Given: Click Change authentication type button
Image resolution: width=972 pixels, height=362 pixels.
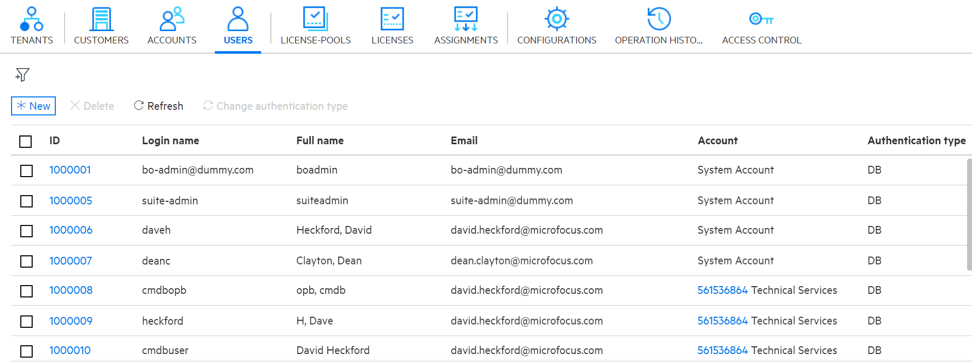Looking at the screenshot, I should click(x=275, y=106).
